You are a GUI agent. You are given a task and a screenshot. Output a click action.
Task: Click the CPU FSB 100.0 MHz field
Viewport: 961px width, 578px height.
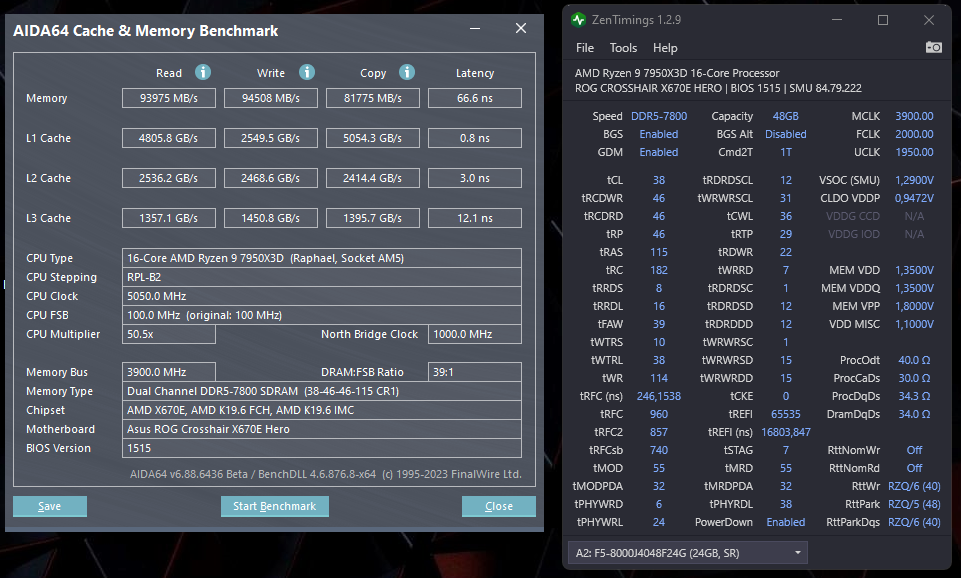point(322,315)
